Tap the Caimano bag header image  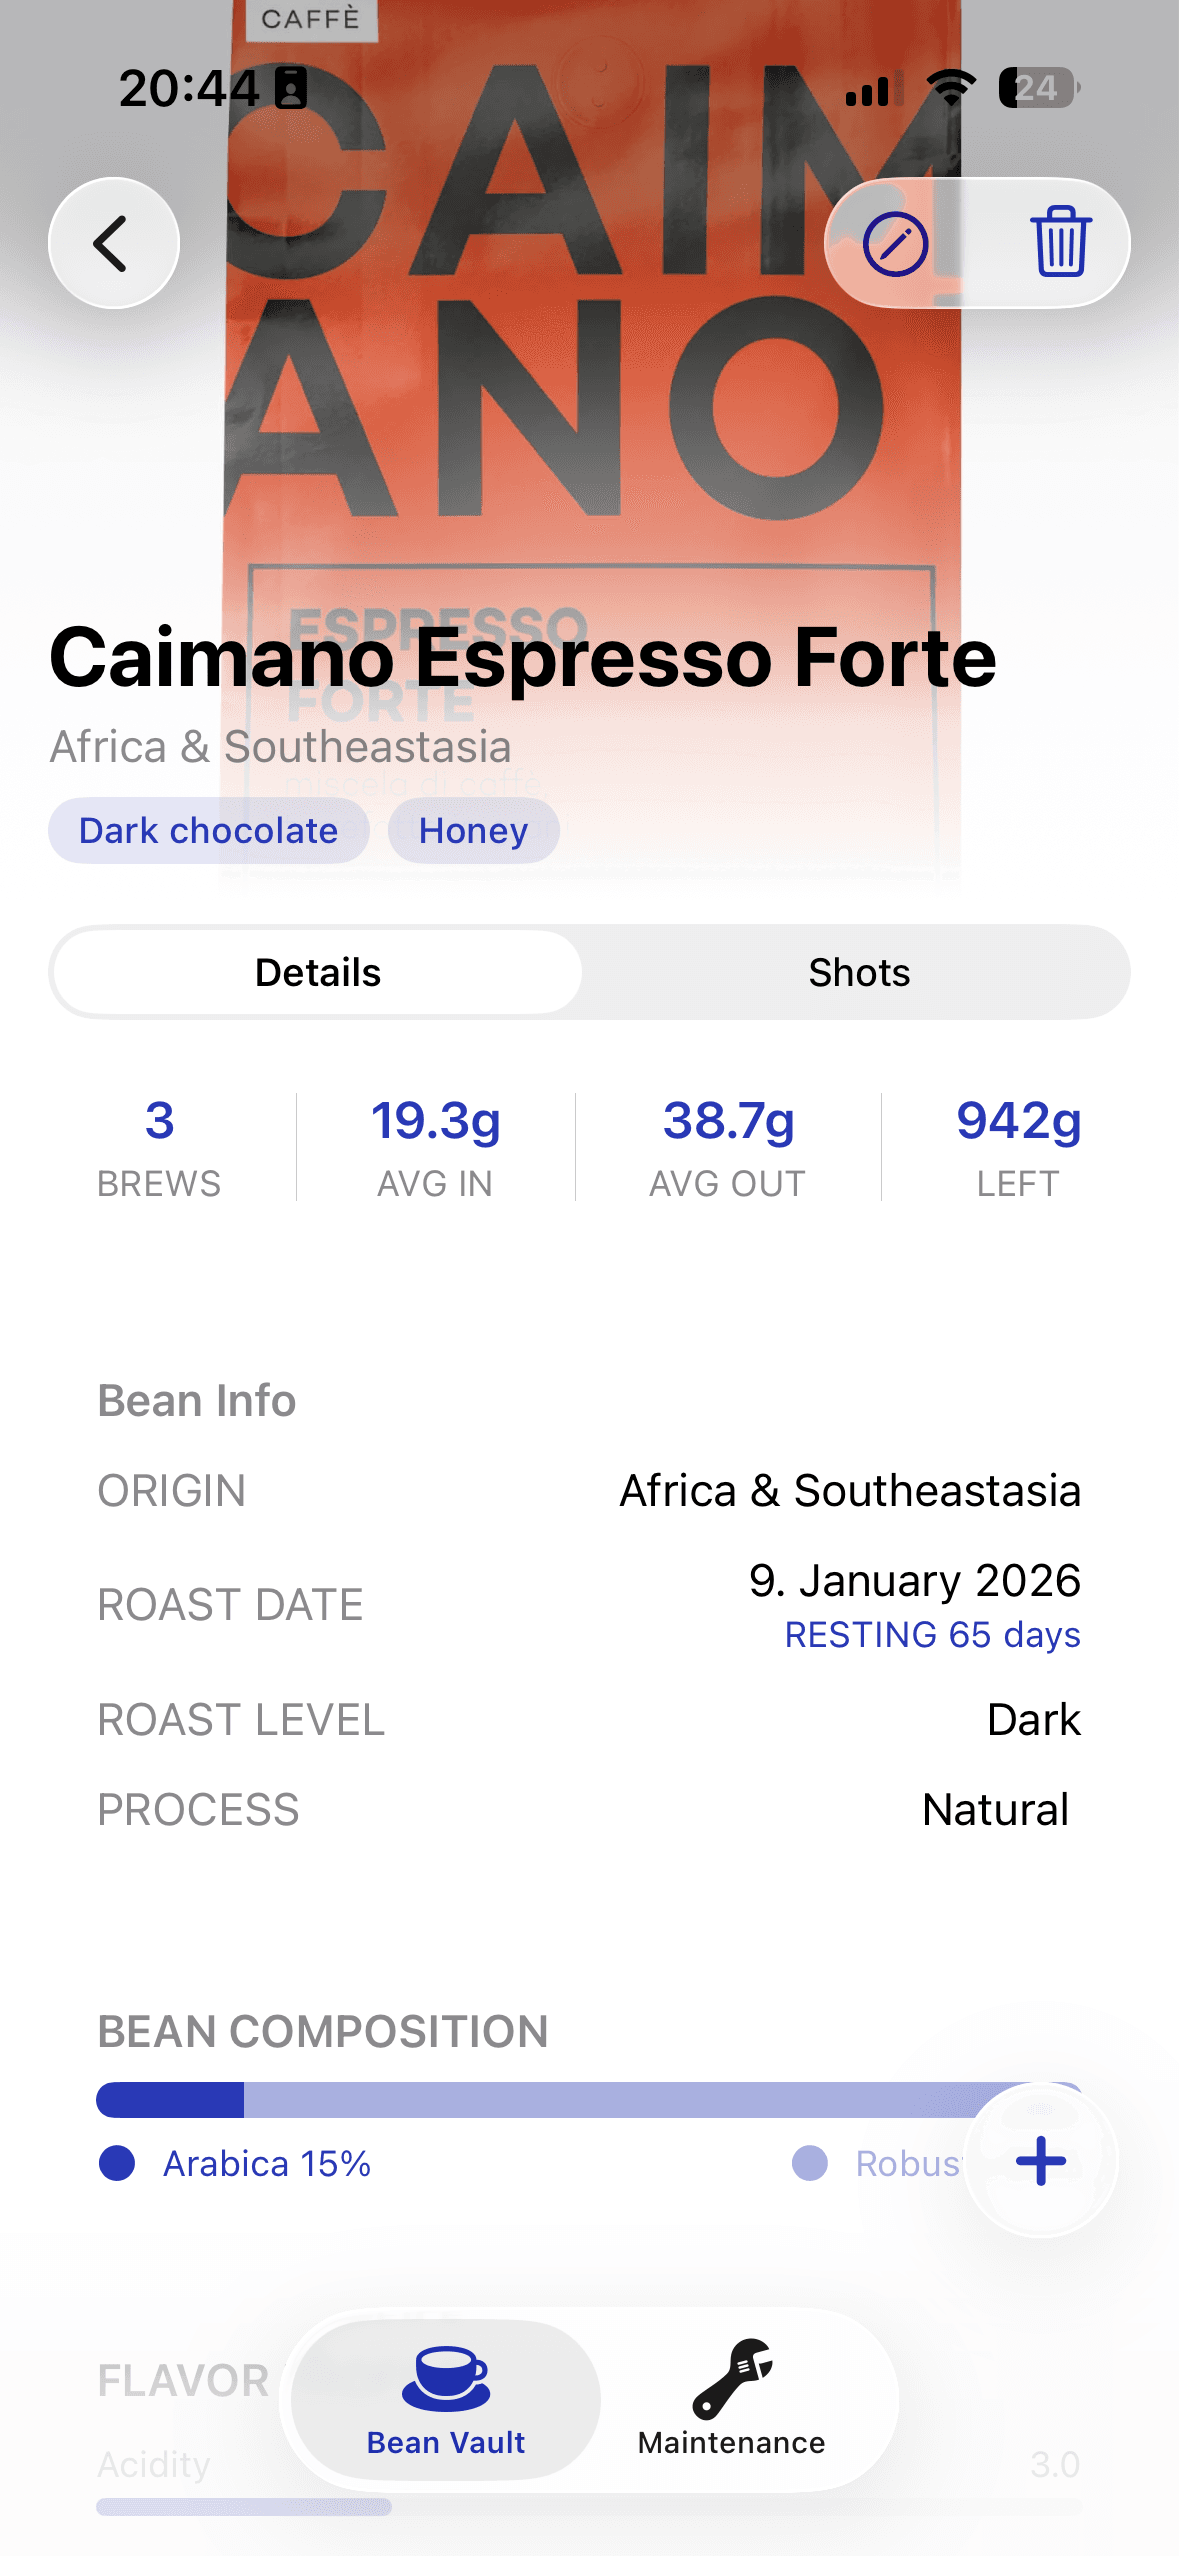(x=590, y=420)
